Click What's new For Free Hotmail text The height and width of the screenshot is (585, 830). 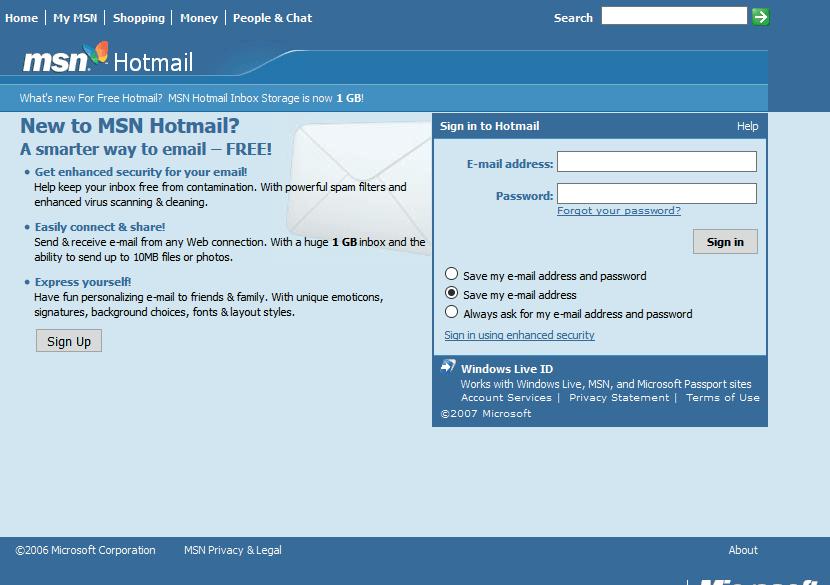tap(91, 98)
